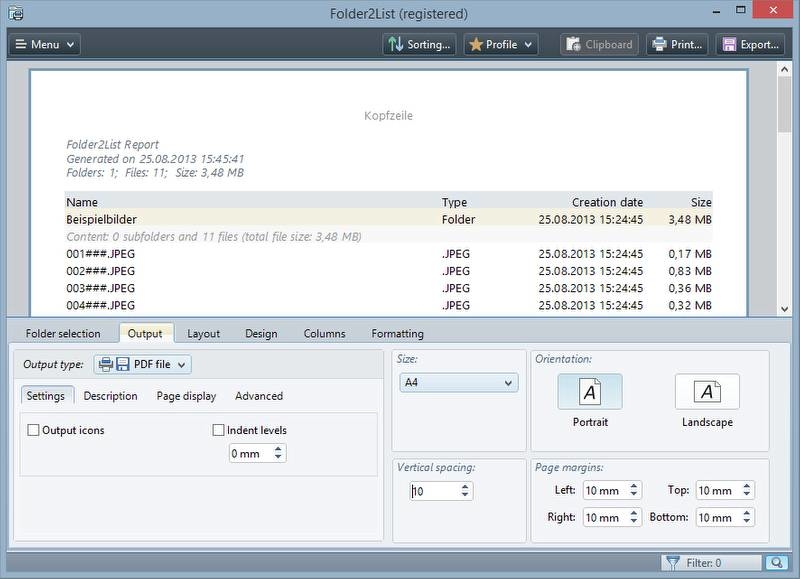Switch to the Layout tab
The image size is (800, 579).
(204, 333)
